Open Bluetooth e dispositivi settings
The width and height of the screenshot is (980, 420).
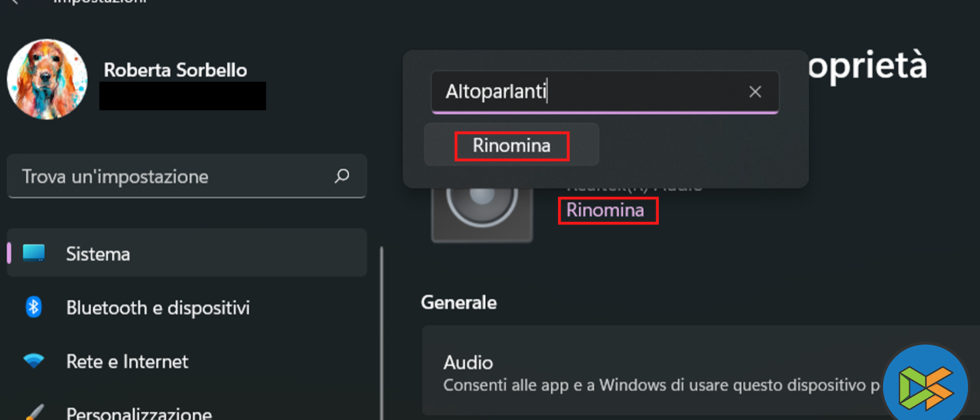[158, 307]
